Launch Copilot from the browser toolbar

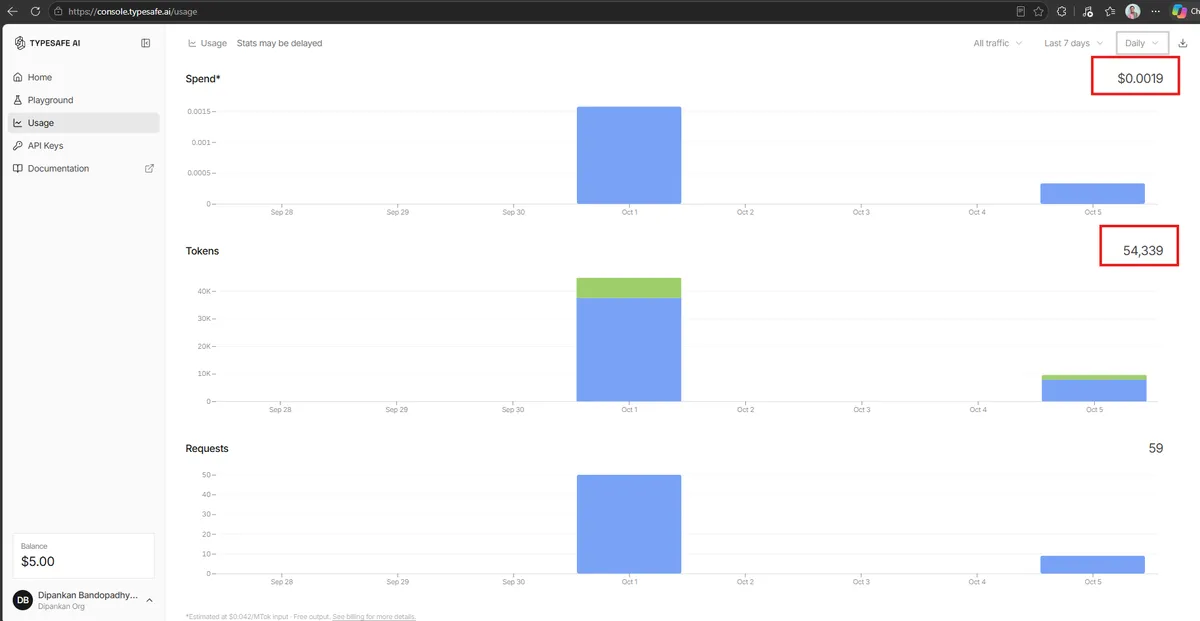point(1178,11)
